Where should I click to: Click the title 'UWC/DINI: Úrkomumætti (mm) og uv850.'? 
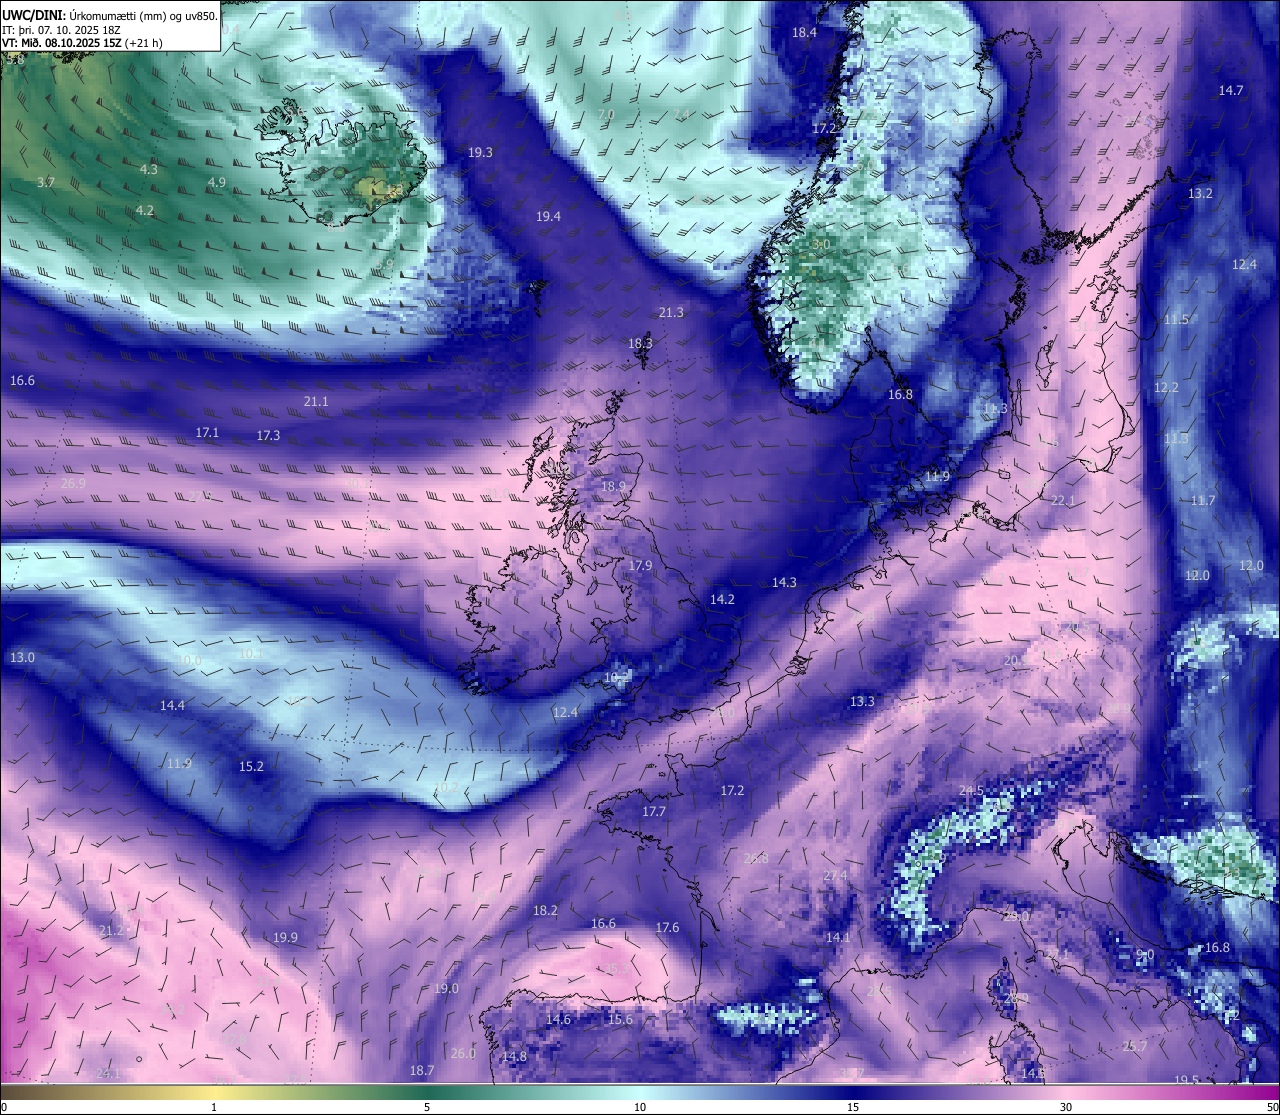point(110,15)
